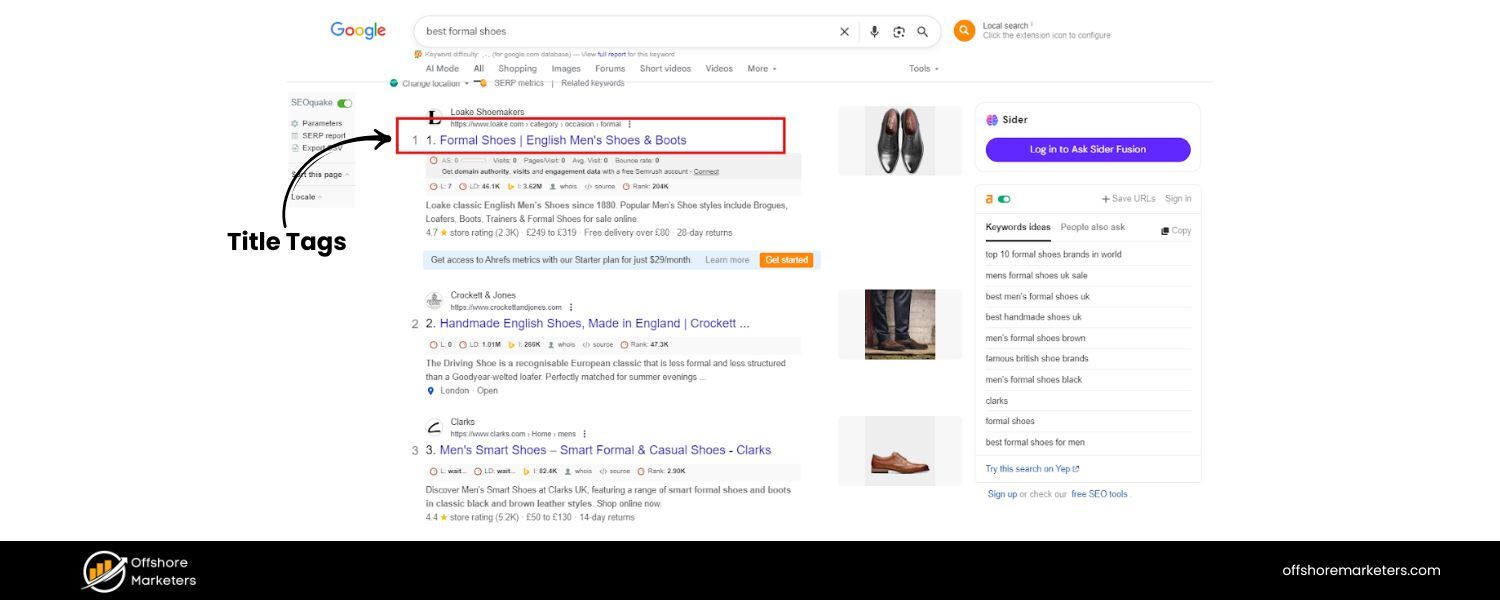Activate voice search microphone icon
The width and height of the screenshot is (1500, 600).
(x=874, y=31)
